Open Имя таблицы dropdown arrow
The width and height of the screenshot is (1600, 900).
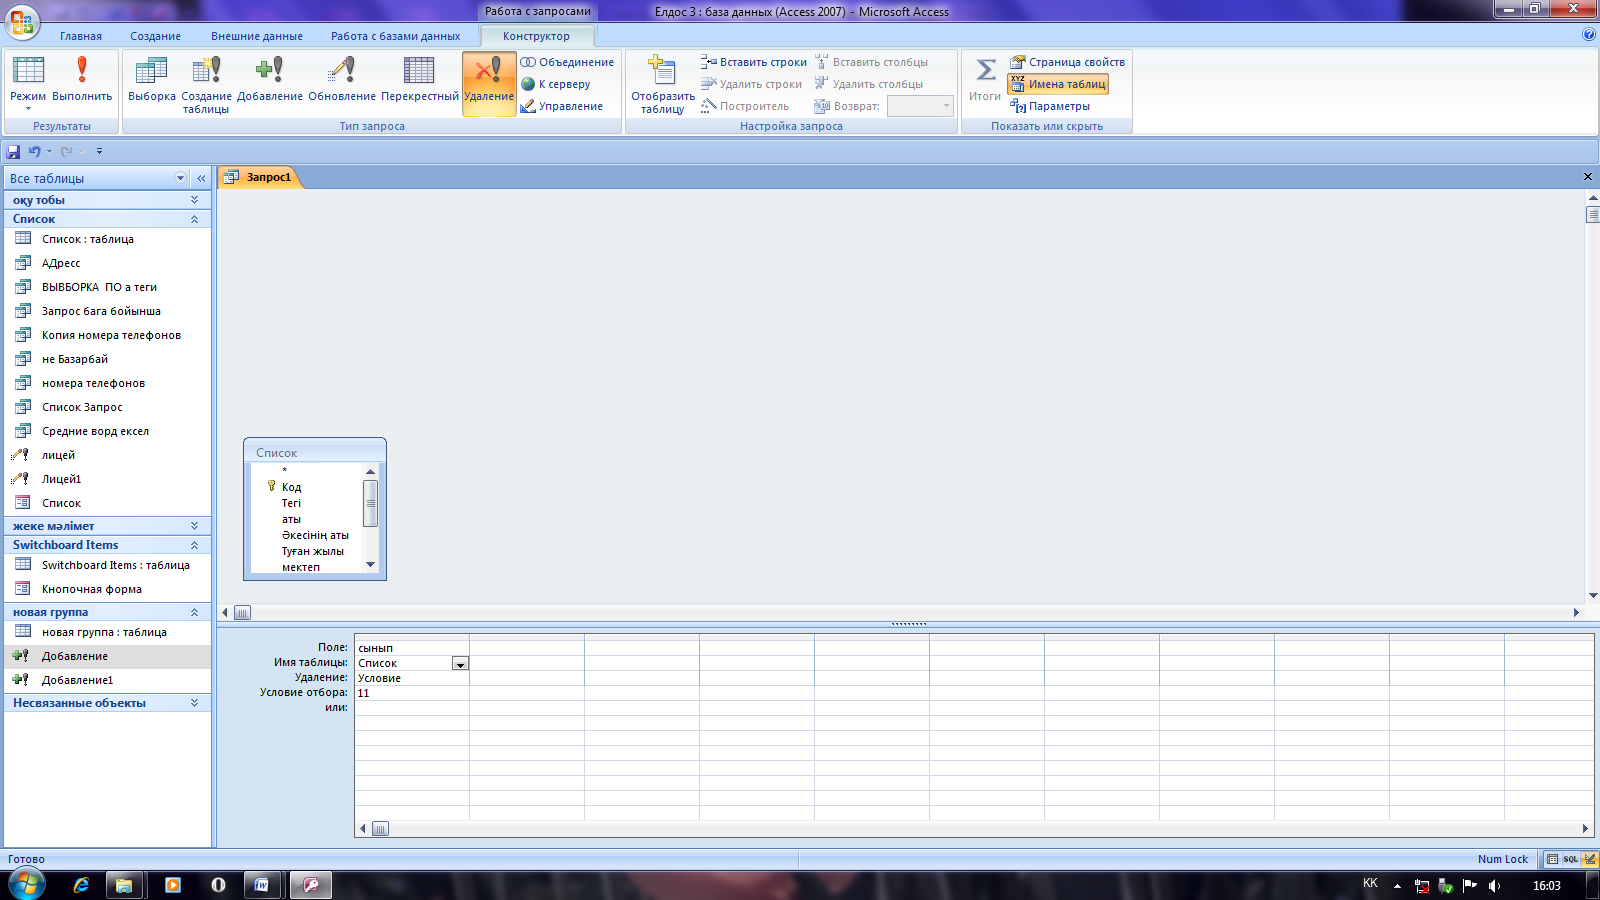pos(460,663)
